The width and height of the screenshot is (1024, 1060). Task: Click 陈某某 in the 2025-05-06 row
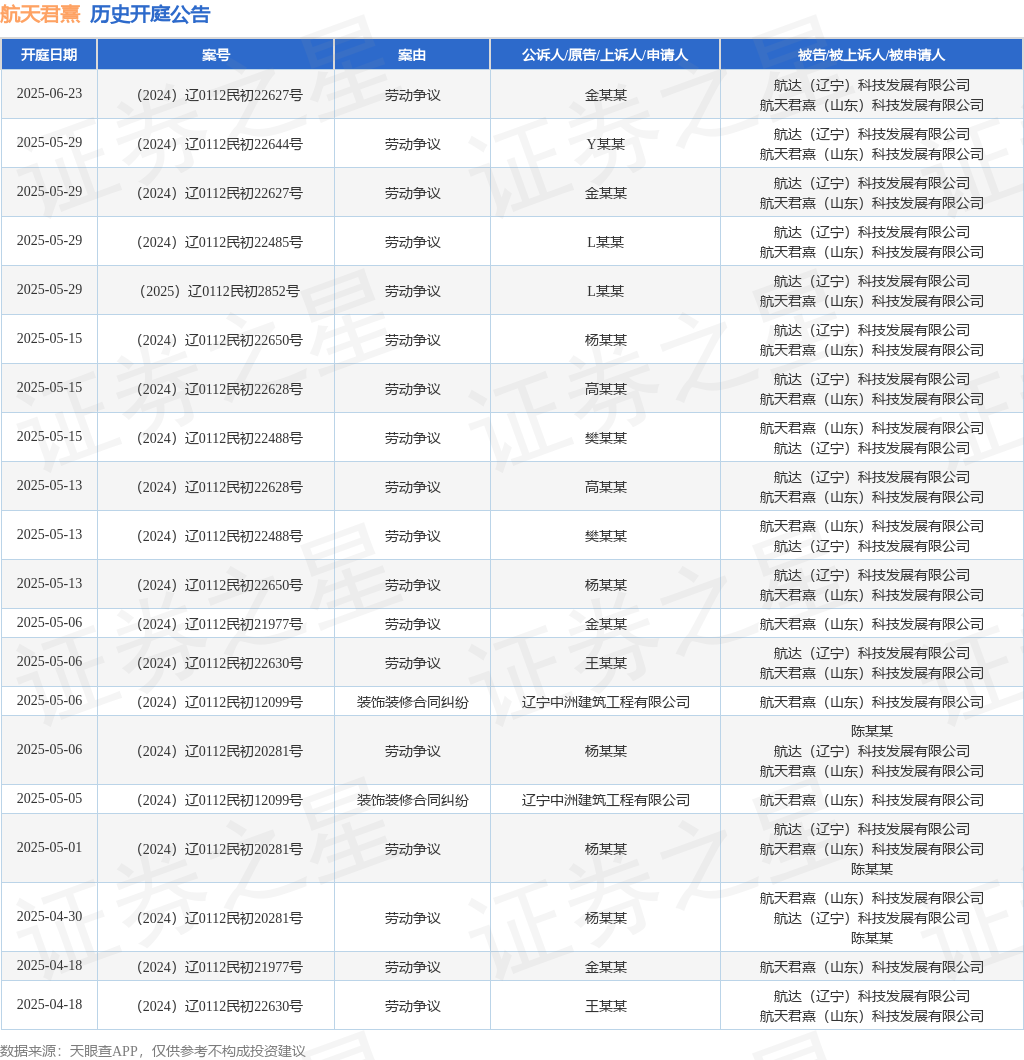pyautogui.click(x=872, y=731)
